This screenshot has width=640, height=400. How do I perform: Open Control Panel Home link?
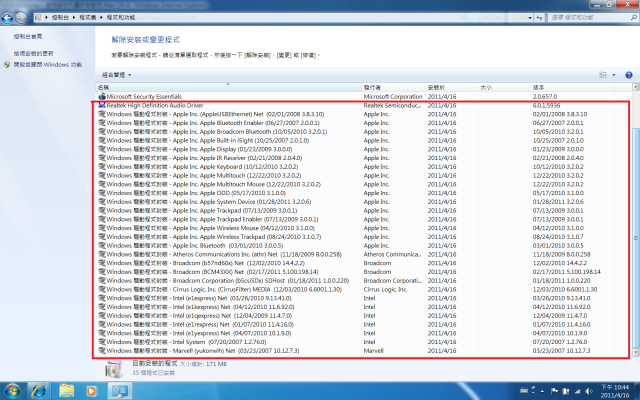28,36
